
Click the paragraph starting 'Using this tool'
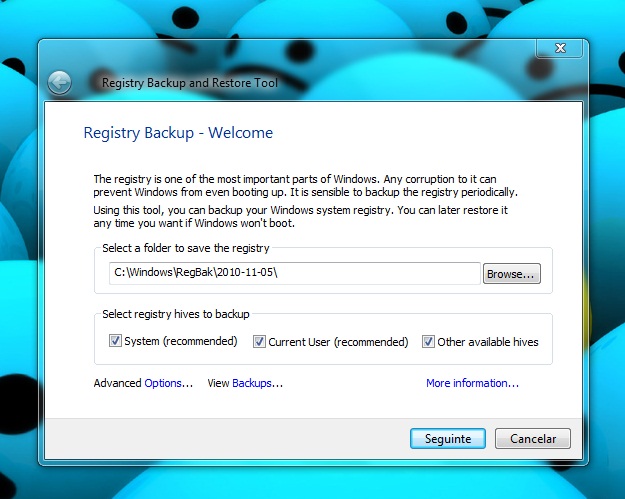point(301,216)
